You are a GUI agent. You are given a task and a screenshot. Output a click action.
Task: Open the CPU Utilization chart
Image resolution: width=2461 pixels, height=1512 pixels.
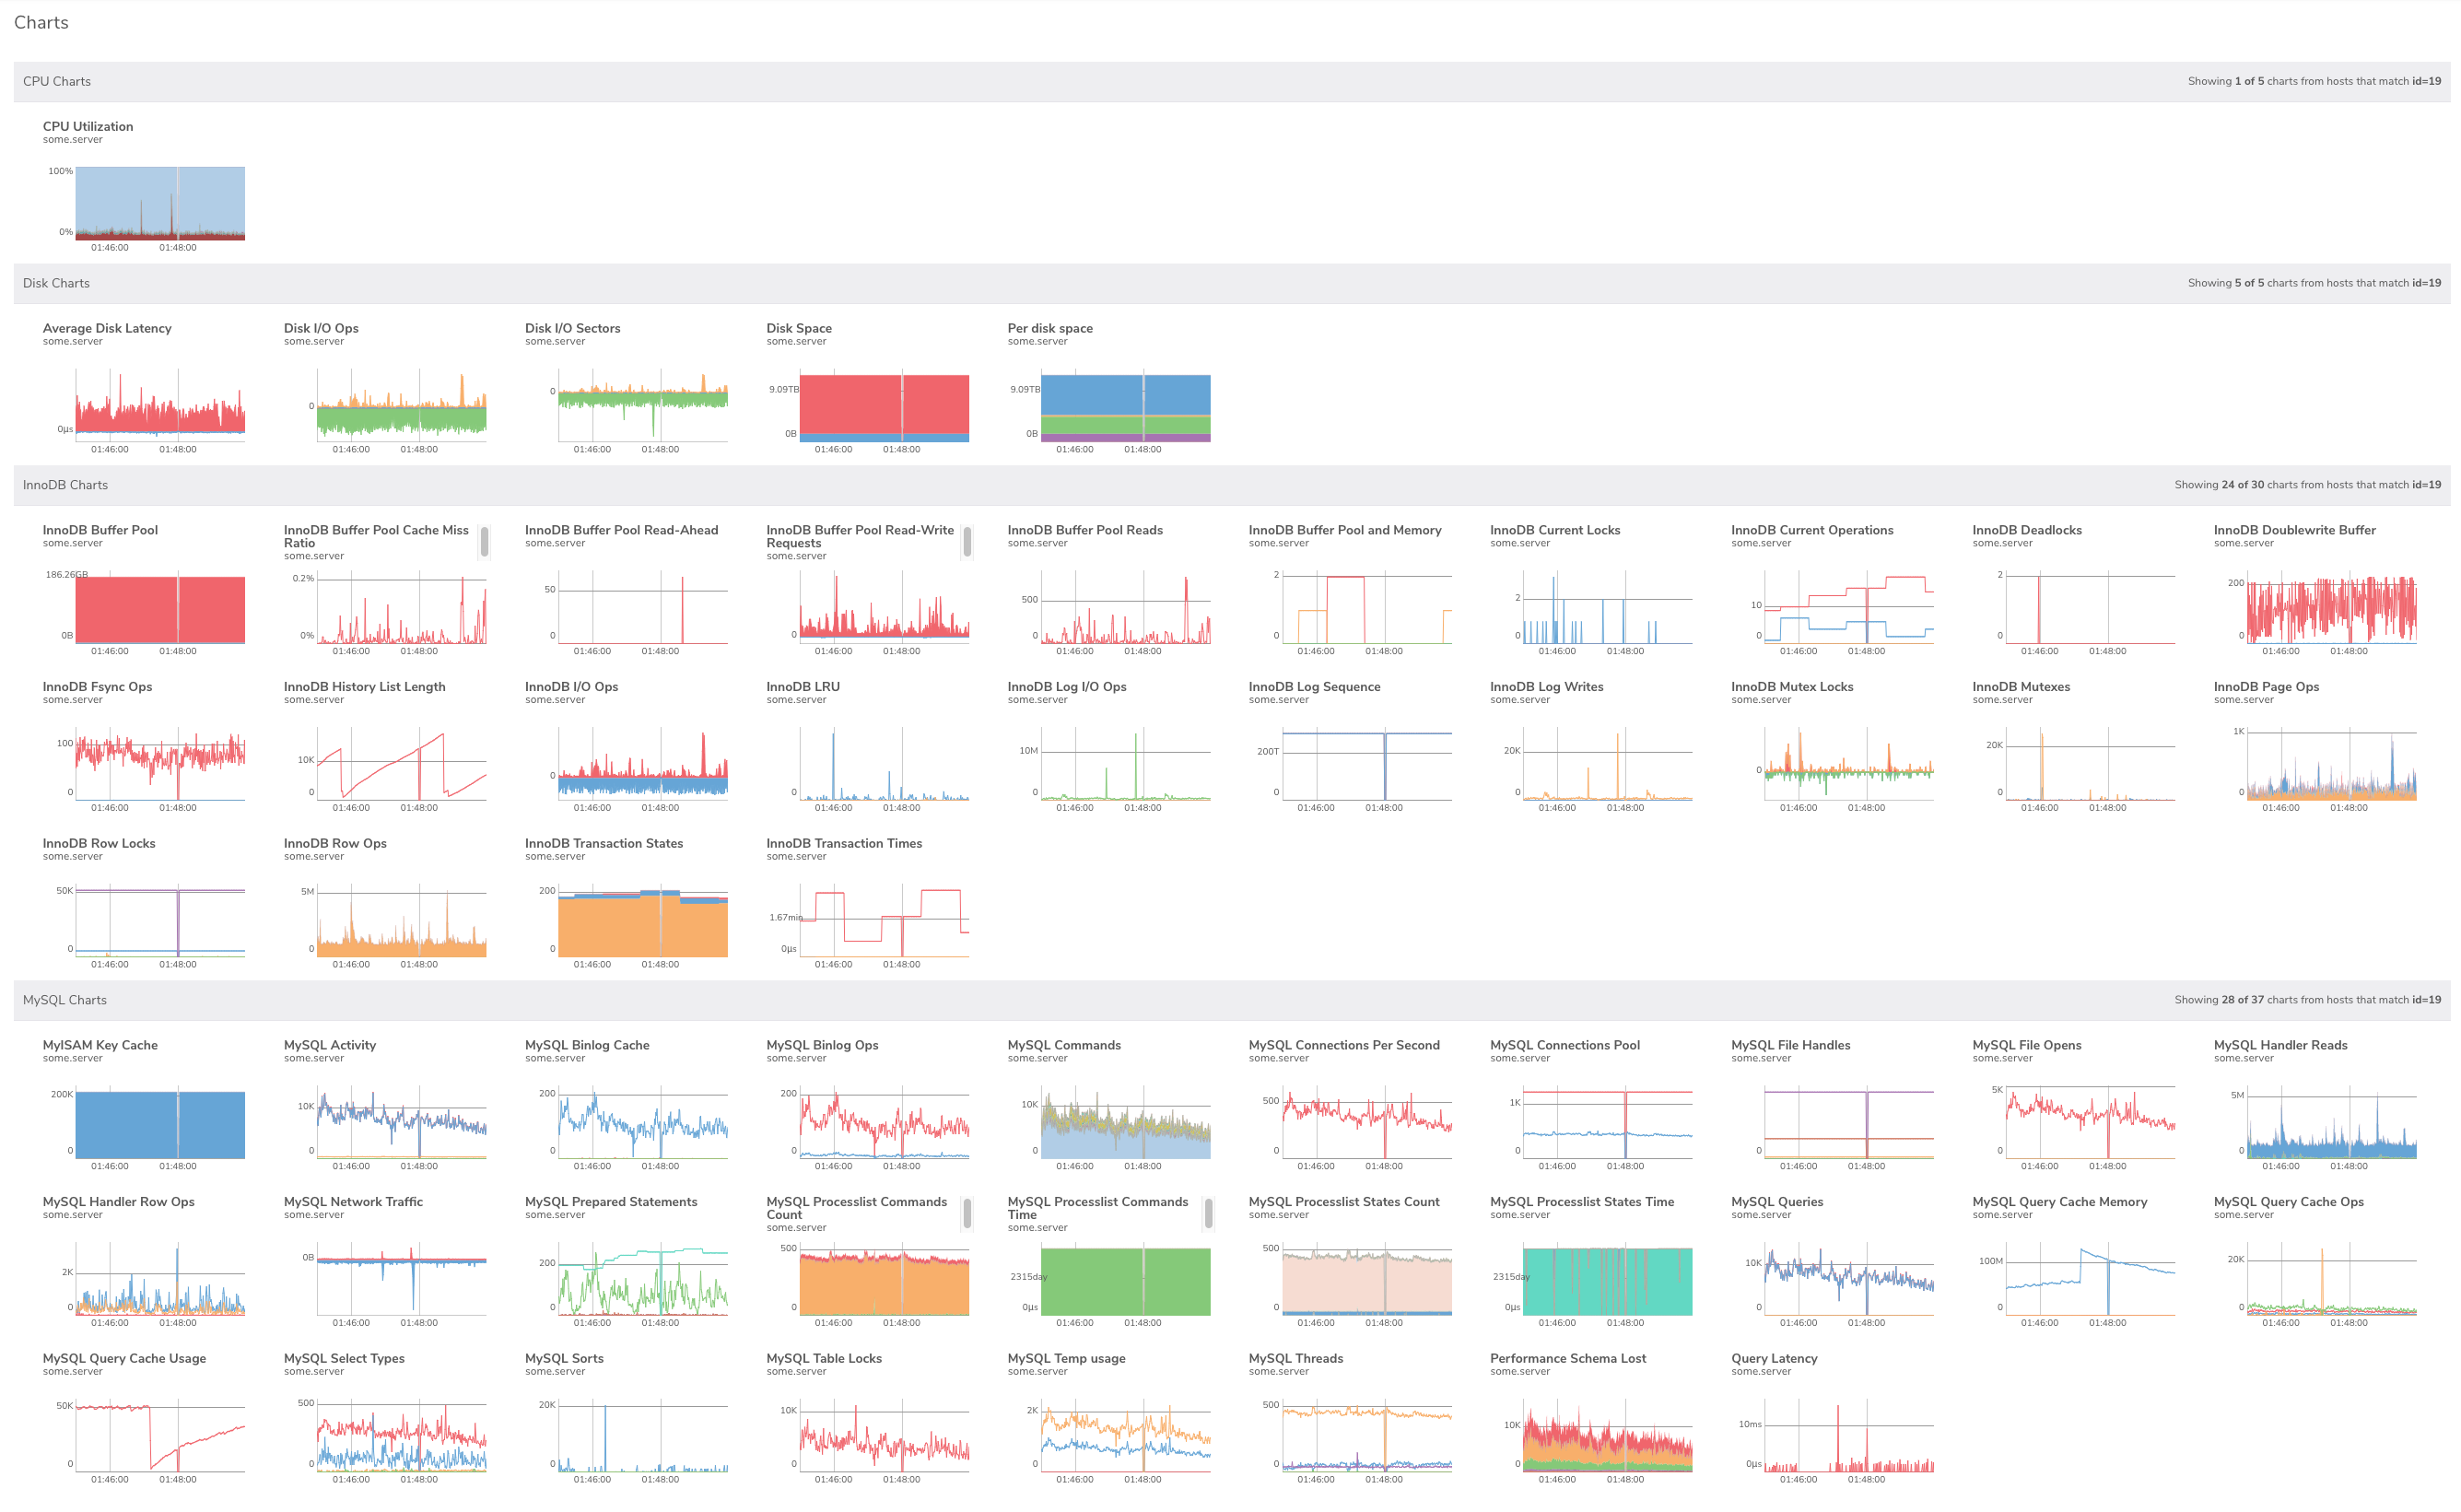(x=87, y=126)
